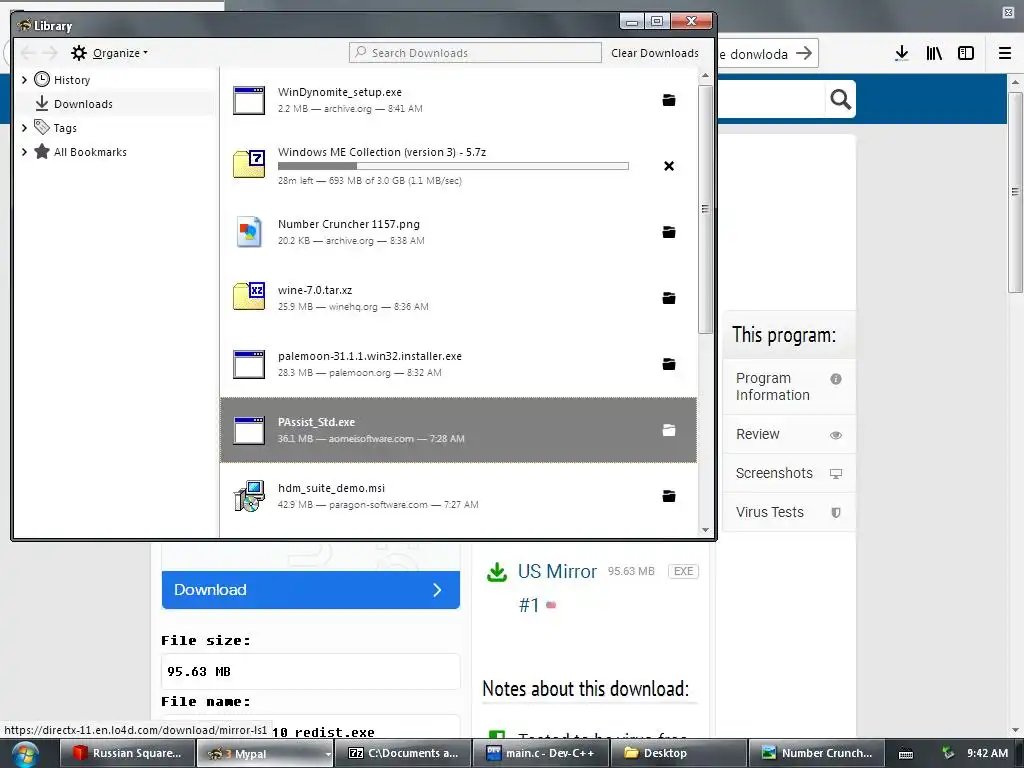The image size is (1024, 768).
Task: Select the PAssist_Std.exe download row
Action: point(458,430)
